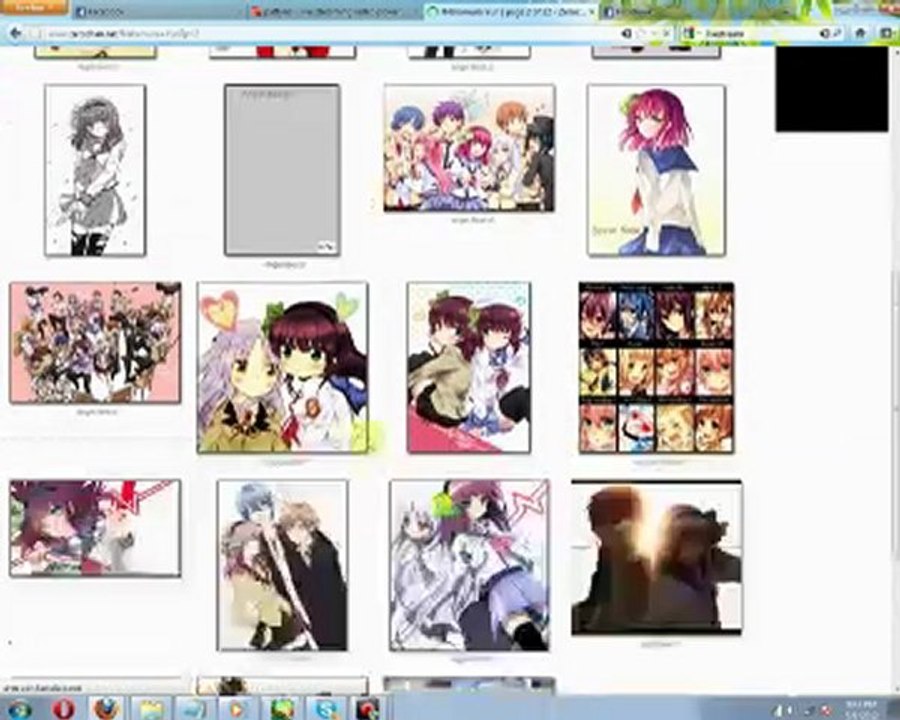Open the black-and-white sketch girl thumbnail
900x720 pixels.
(x=95, y=170)
